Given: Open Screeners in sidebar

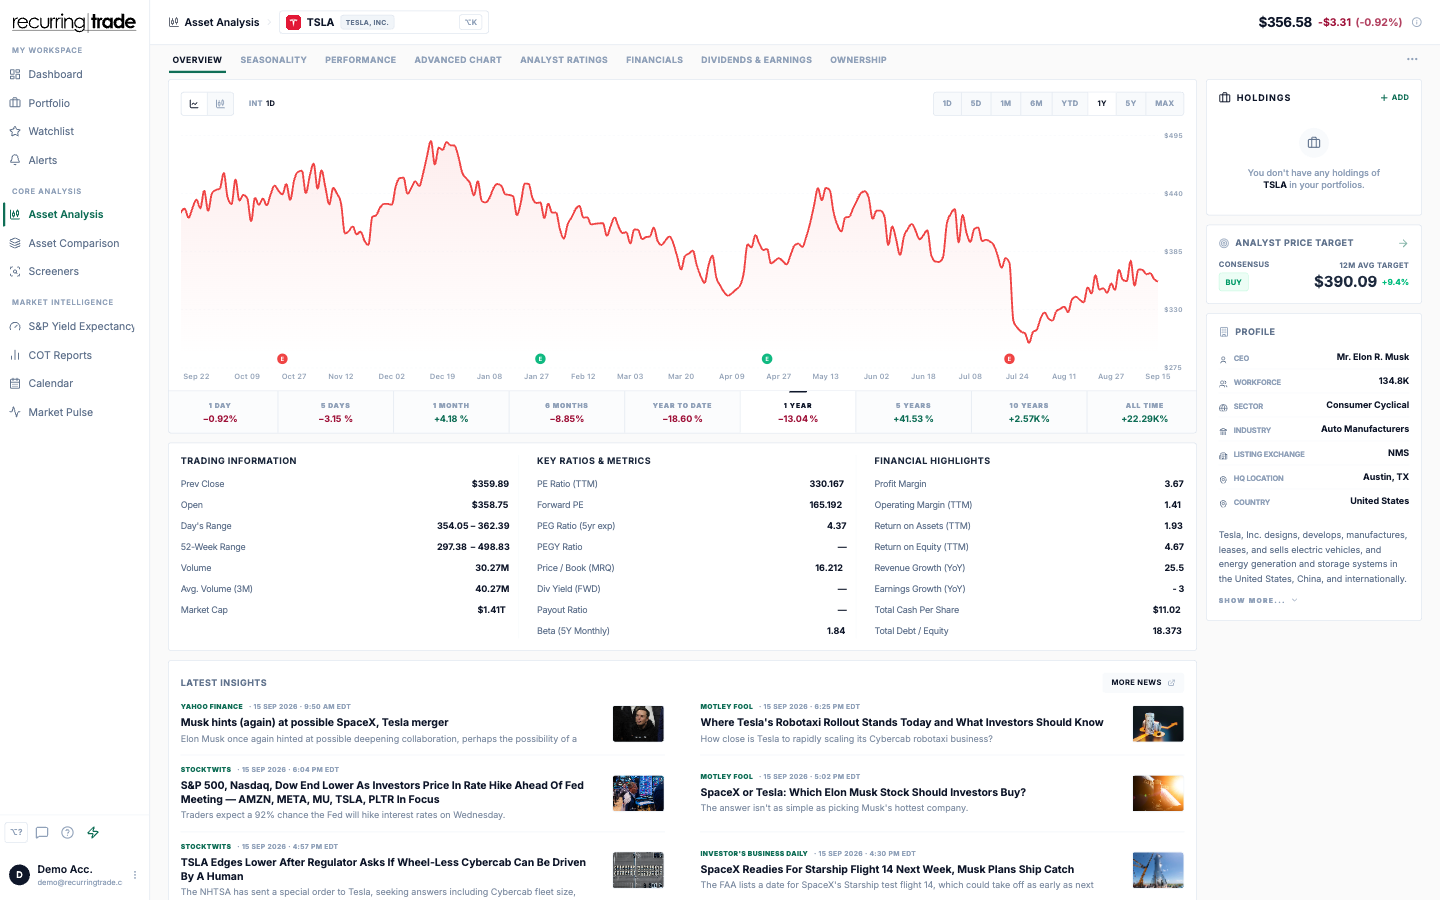Looking at the screenshot, I should tap(53, 271).
